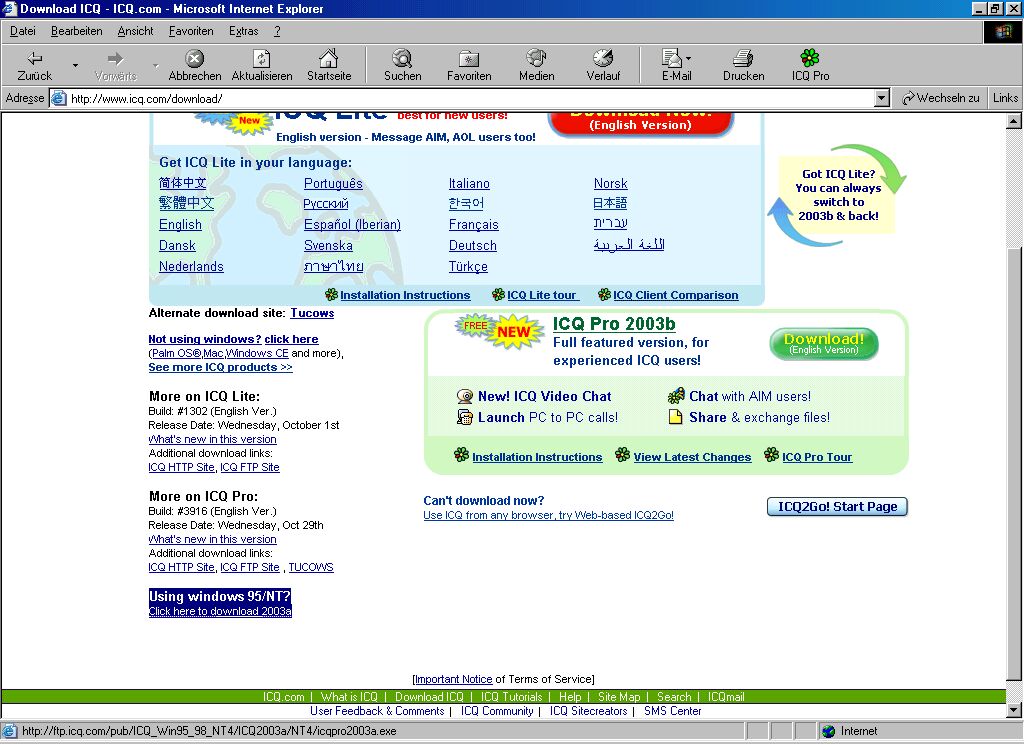
Task: Click the green Download! English Version button
Action: 824,344
